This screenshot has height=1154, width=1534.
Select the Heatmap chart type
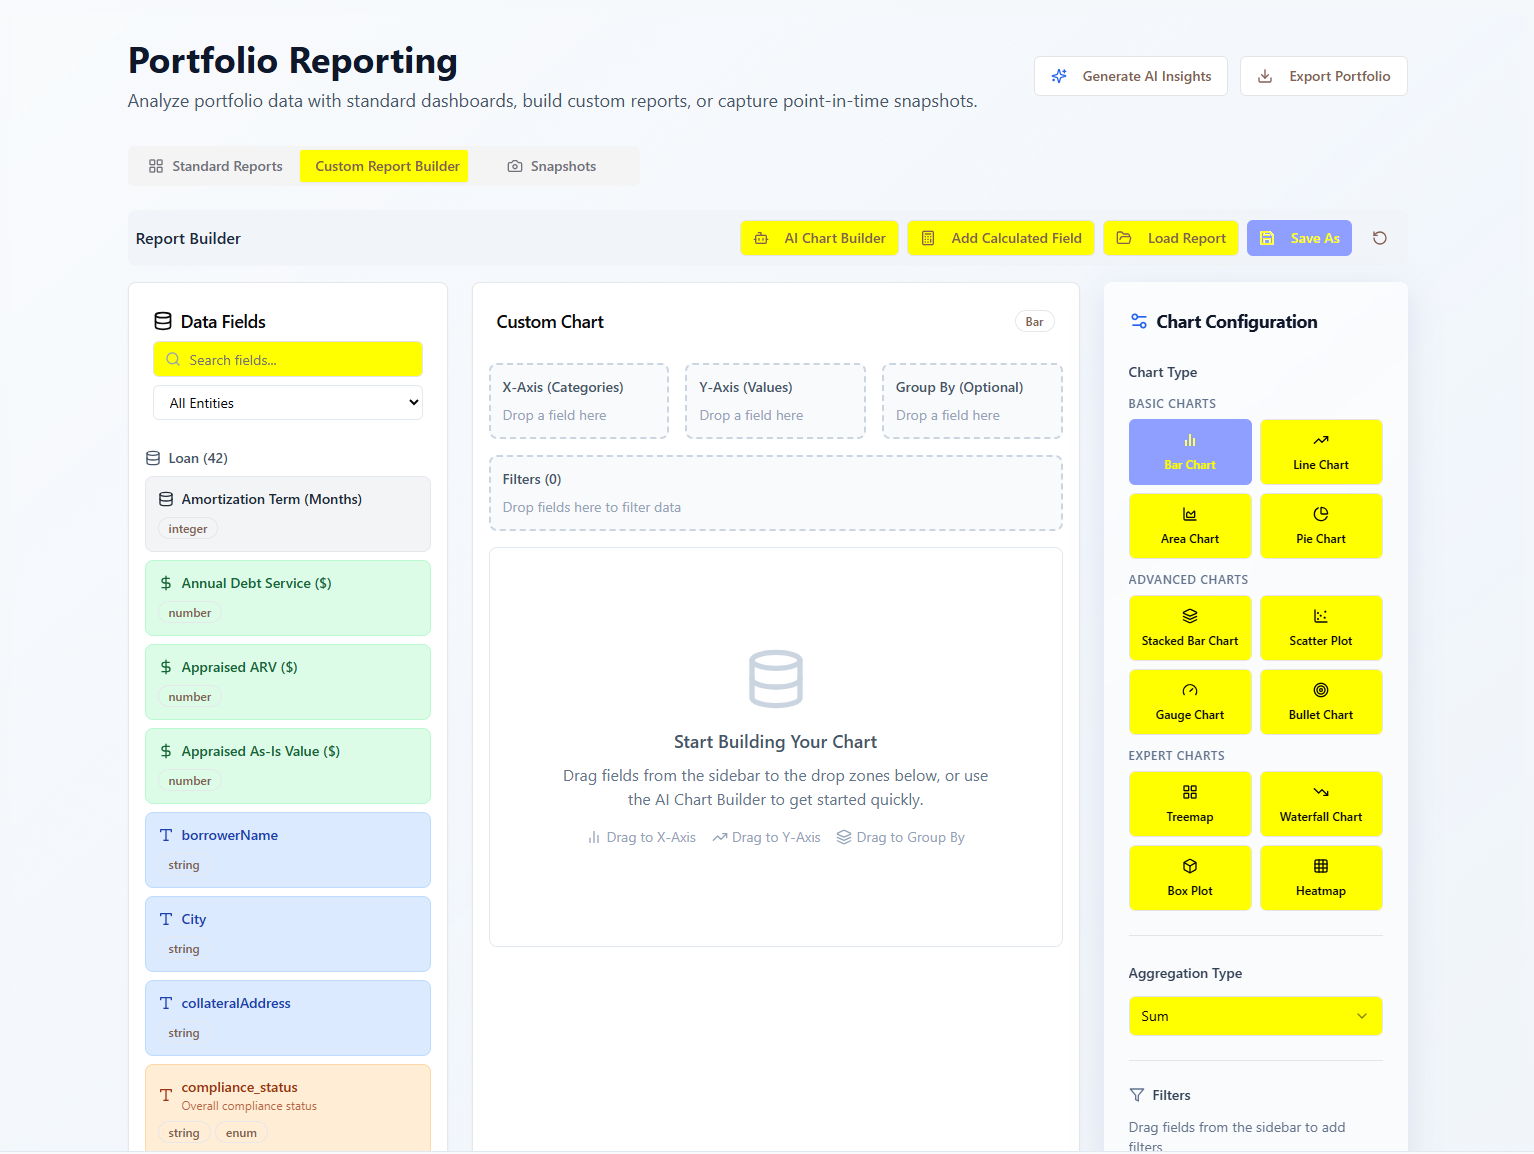[1320, 878]
